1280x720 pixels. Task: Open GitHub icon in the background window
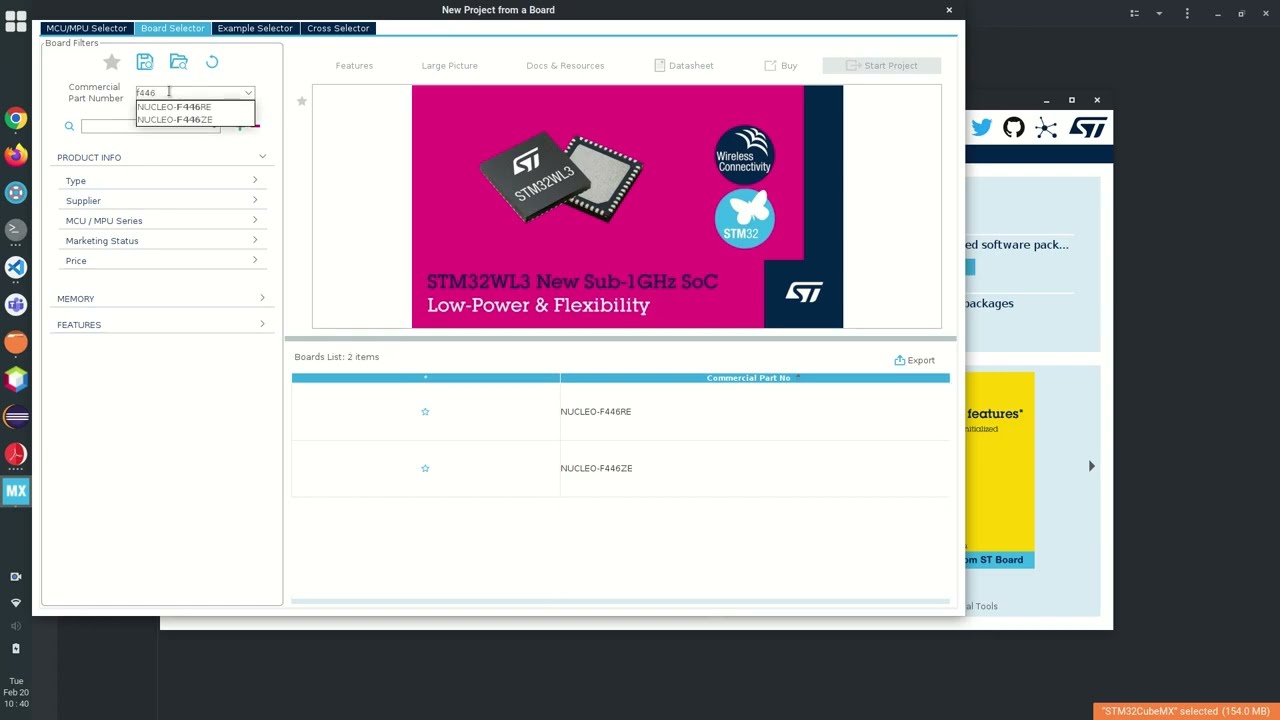pos(1014,128)
